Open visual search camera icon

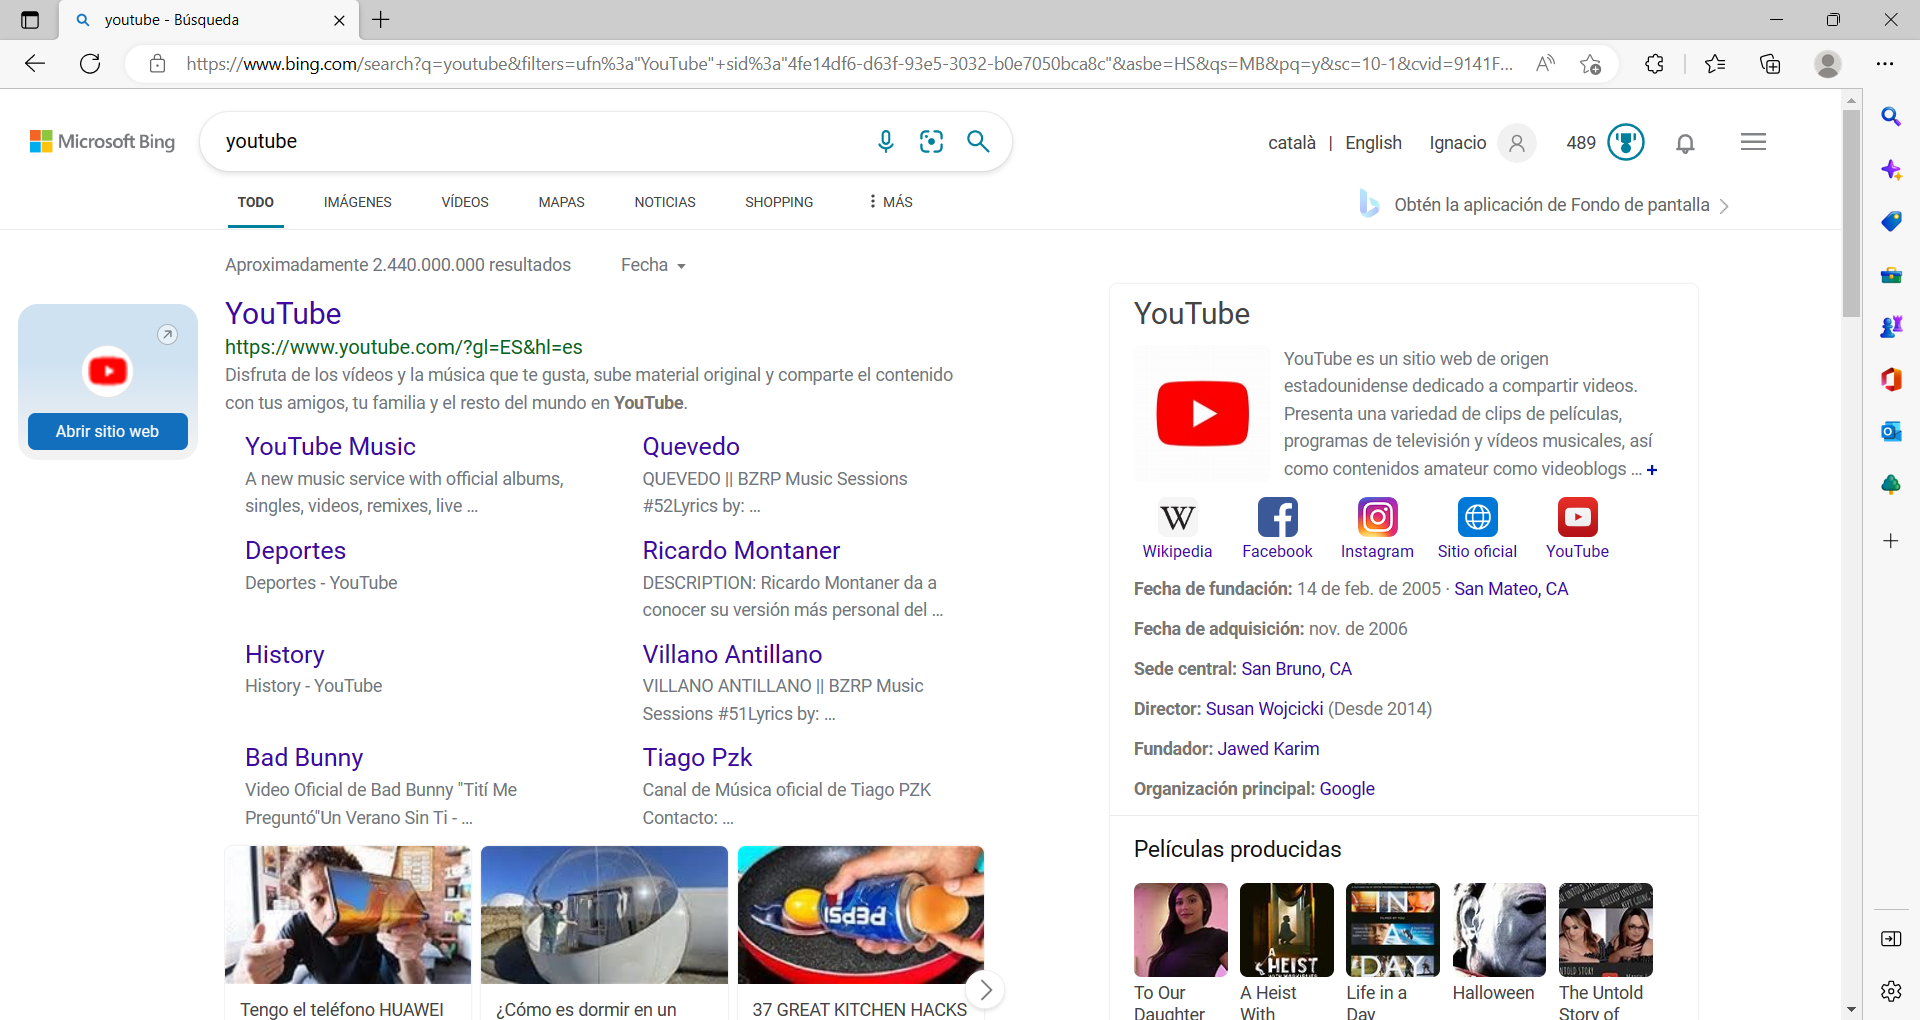click(x=931, y=142)
